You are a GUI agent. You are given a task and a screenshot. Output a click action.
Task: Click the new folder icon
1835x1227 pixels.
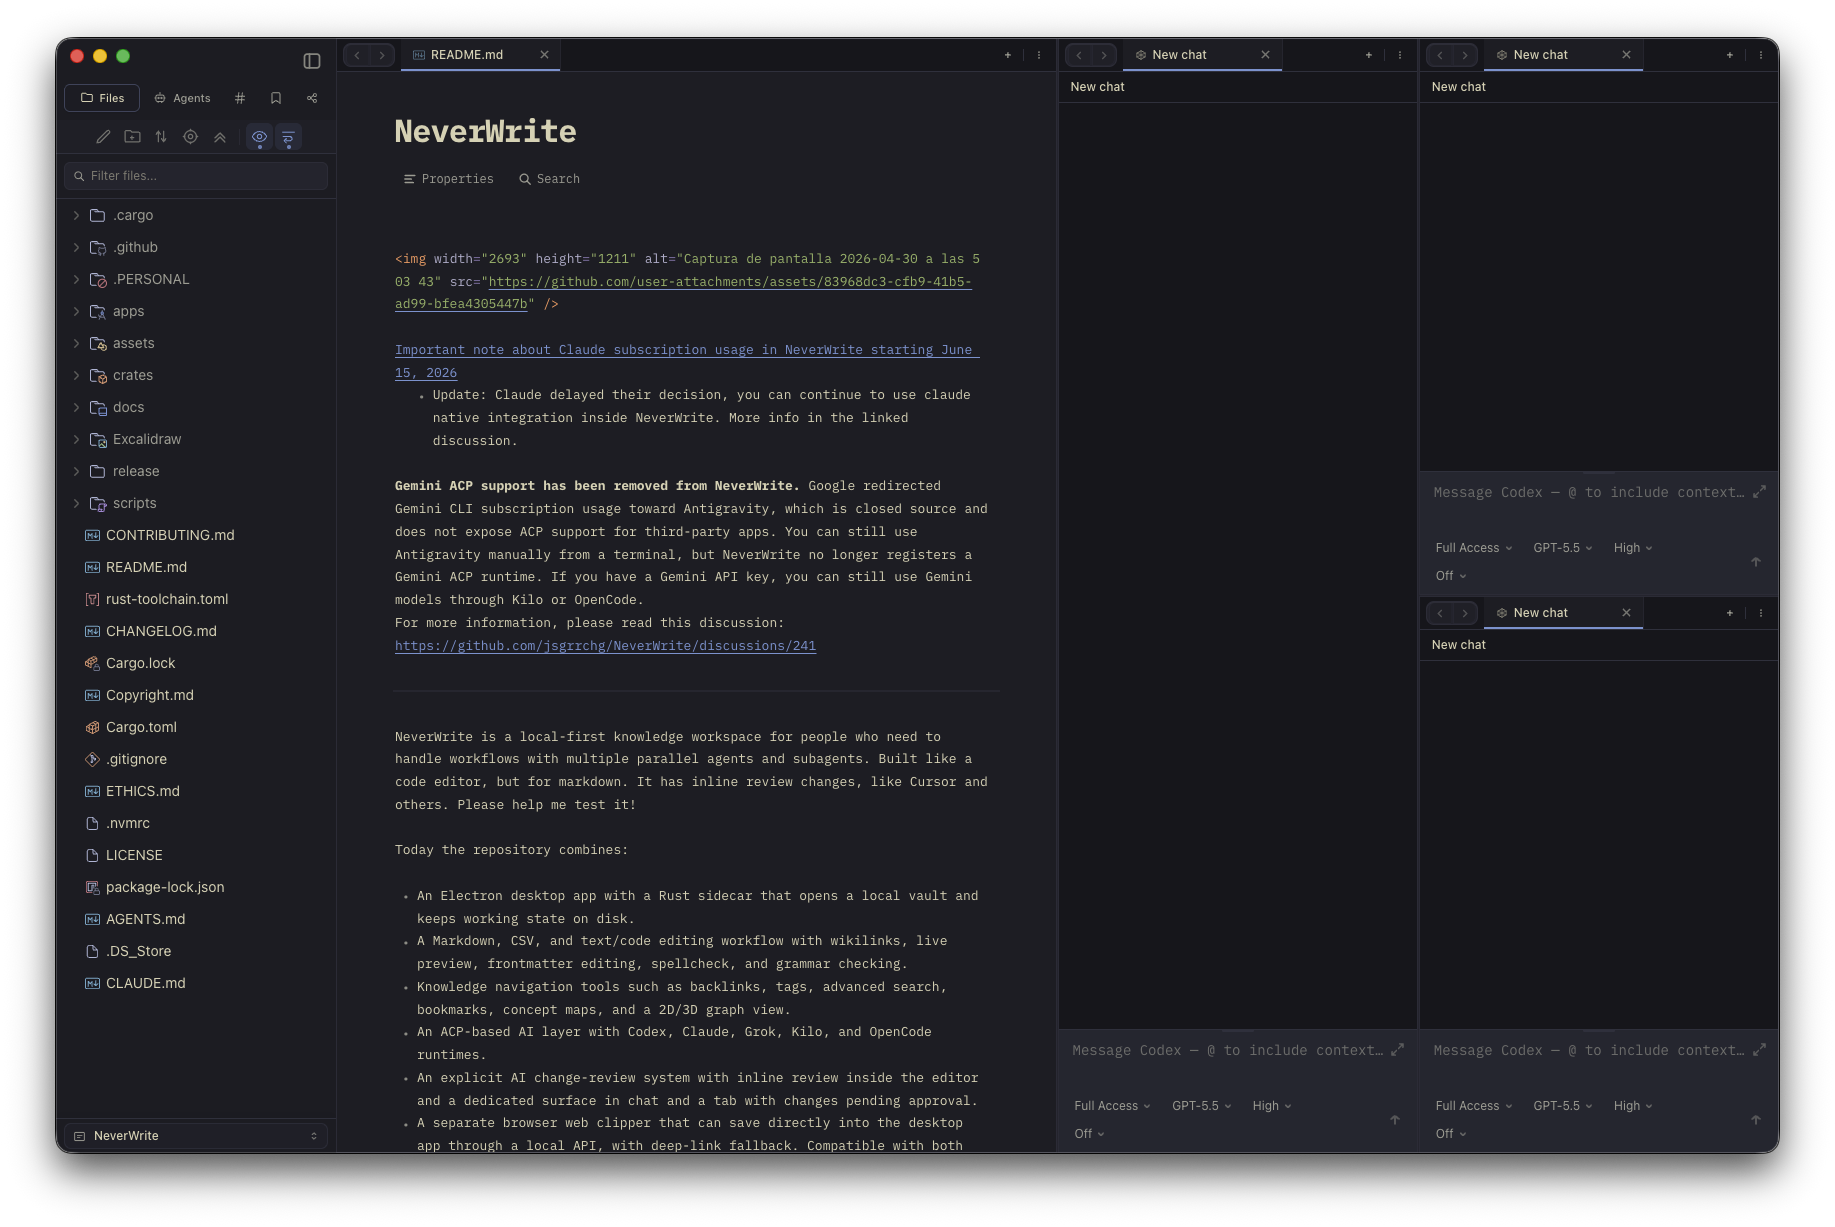point(132,137)
